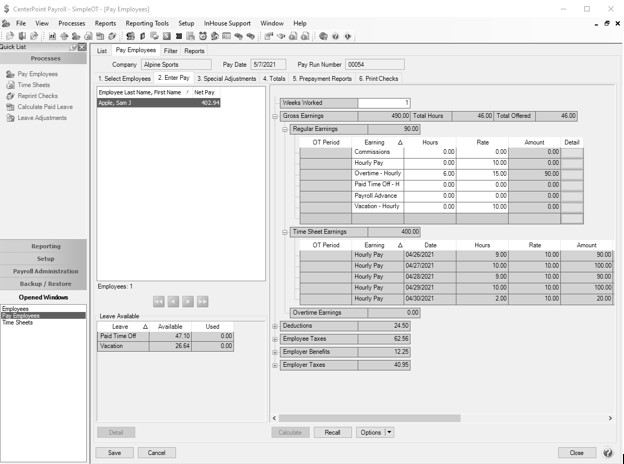624x464 pixels.
Task: Collapse the Gross Earnings section
Action: [x=275, y=116]
